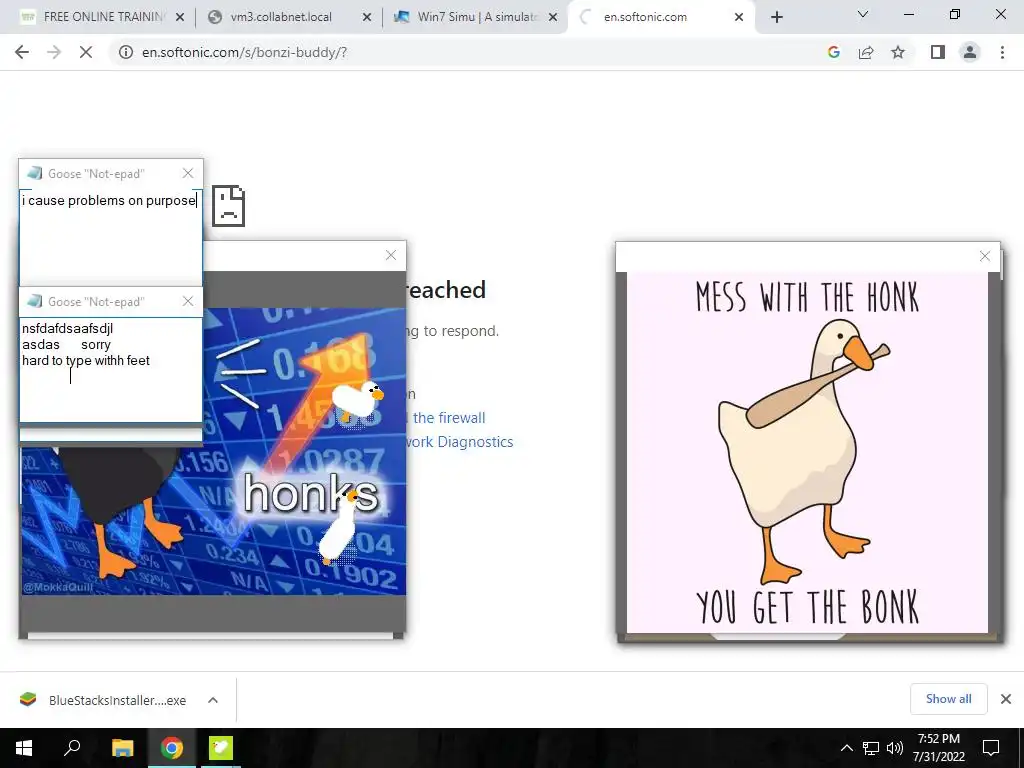Minimize the Chrome window
The image size is (1024, 768).
point(908,14)
